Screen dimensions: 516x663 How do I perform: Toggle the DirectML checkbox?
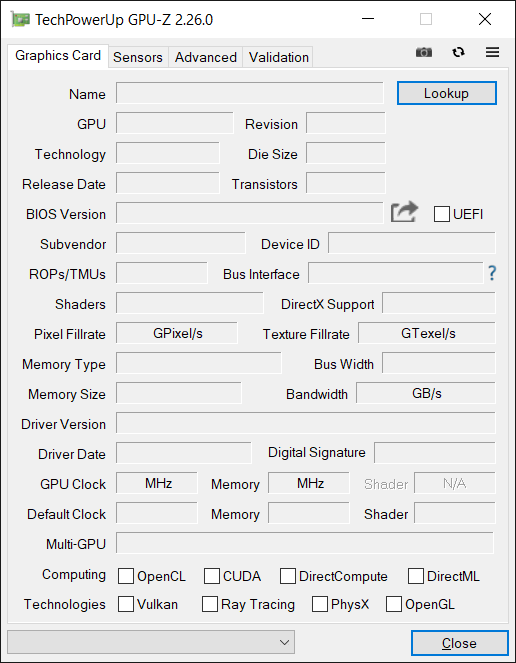point(416,576)
